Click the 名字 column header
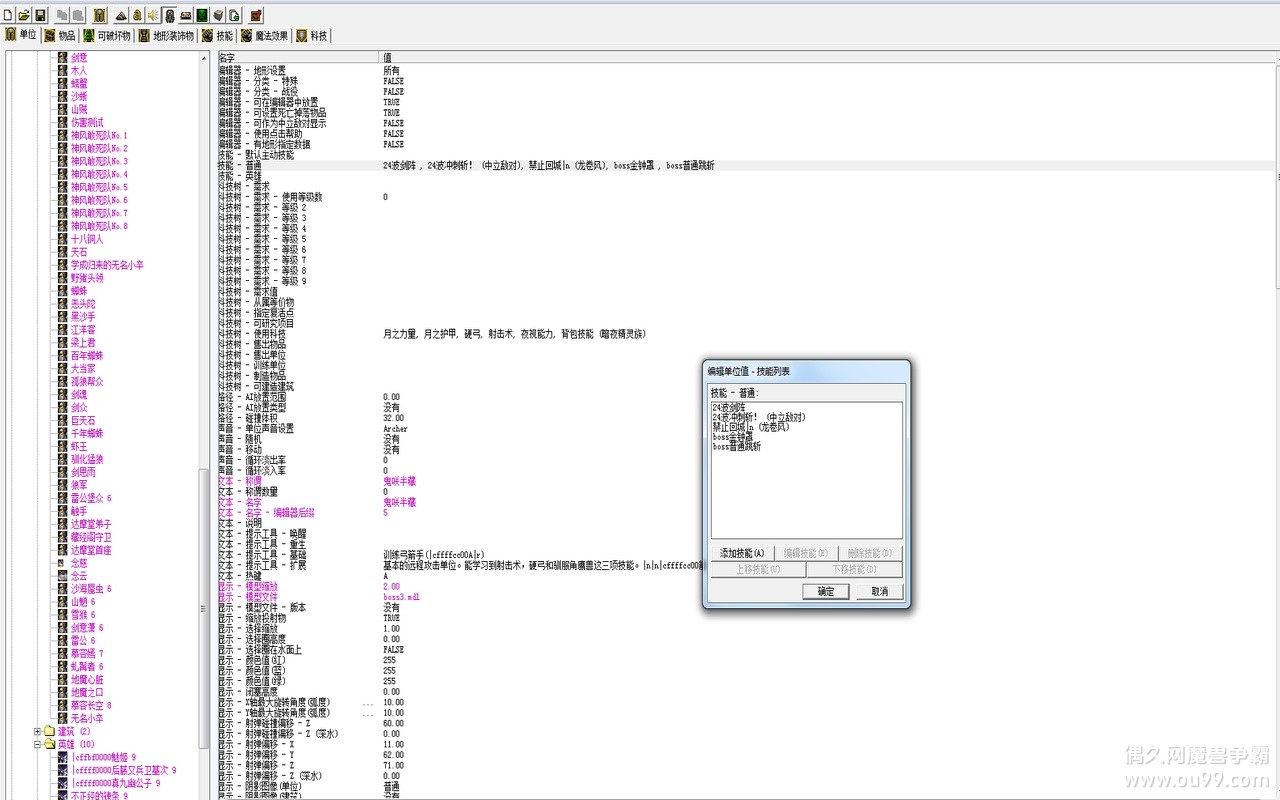Image resolution: width=1280 pixels, height=800 pixels. [298, 57]
